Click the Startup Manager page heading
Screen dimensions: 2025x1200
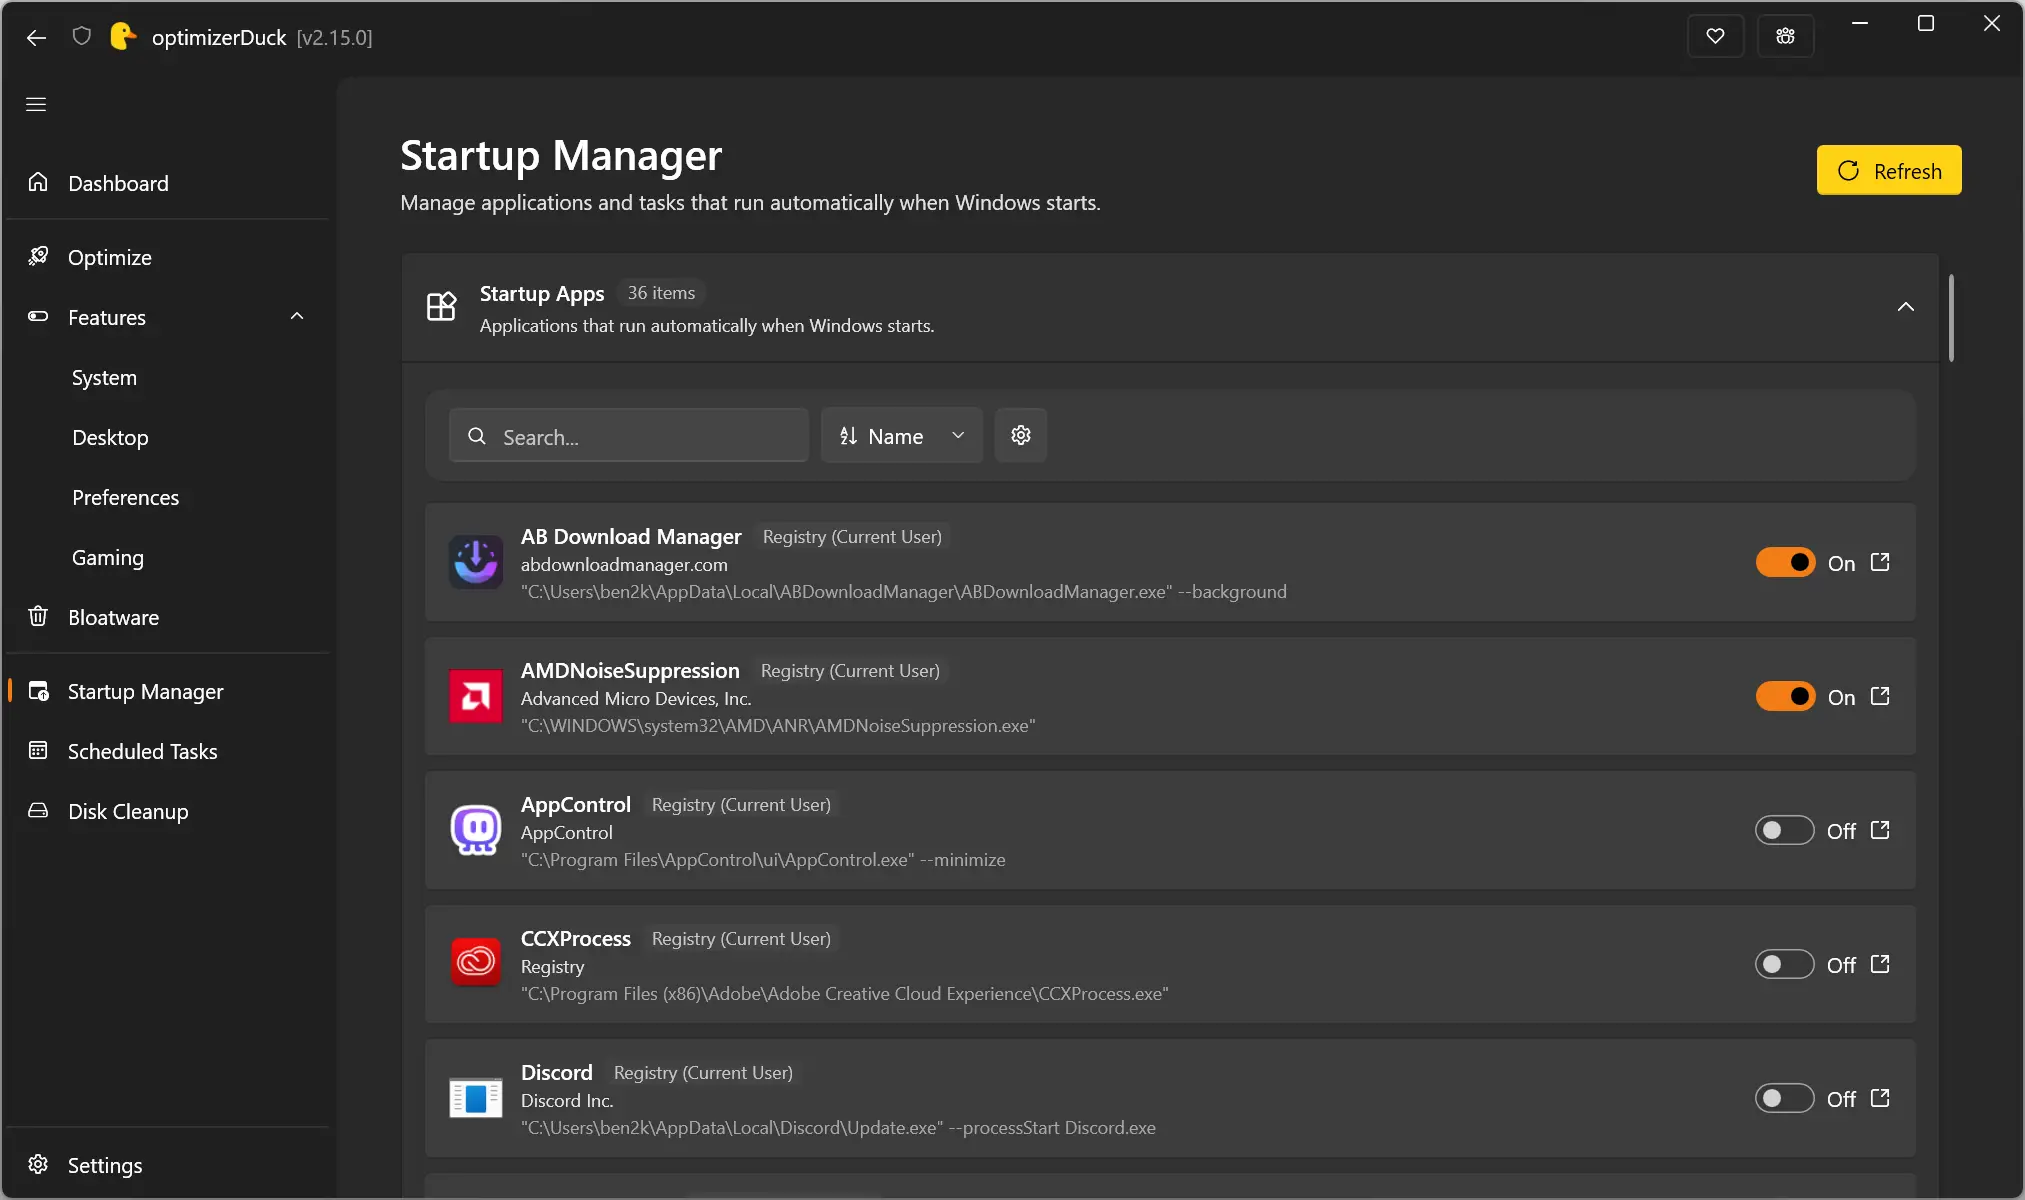[x=561, y=155]
